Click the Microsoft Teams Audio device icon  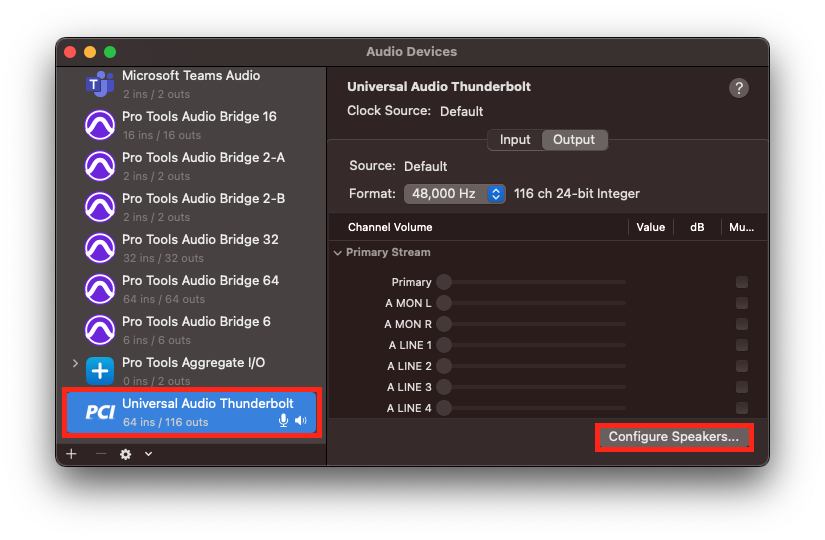(x=100, y=84)
